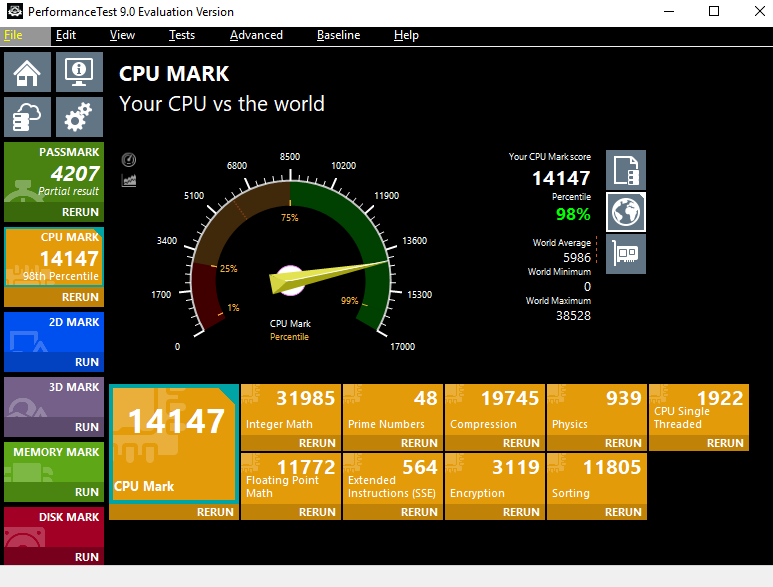Rerun the Compression test
The image size is (773, 587).
point(495,443)
